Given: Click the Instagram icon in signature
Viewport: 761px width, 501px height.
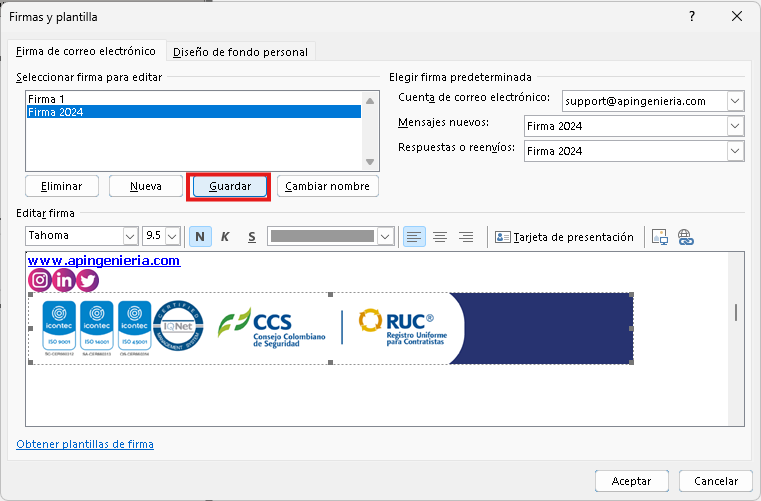Looking at the screenshot, I should 40,280.
